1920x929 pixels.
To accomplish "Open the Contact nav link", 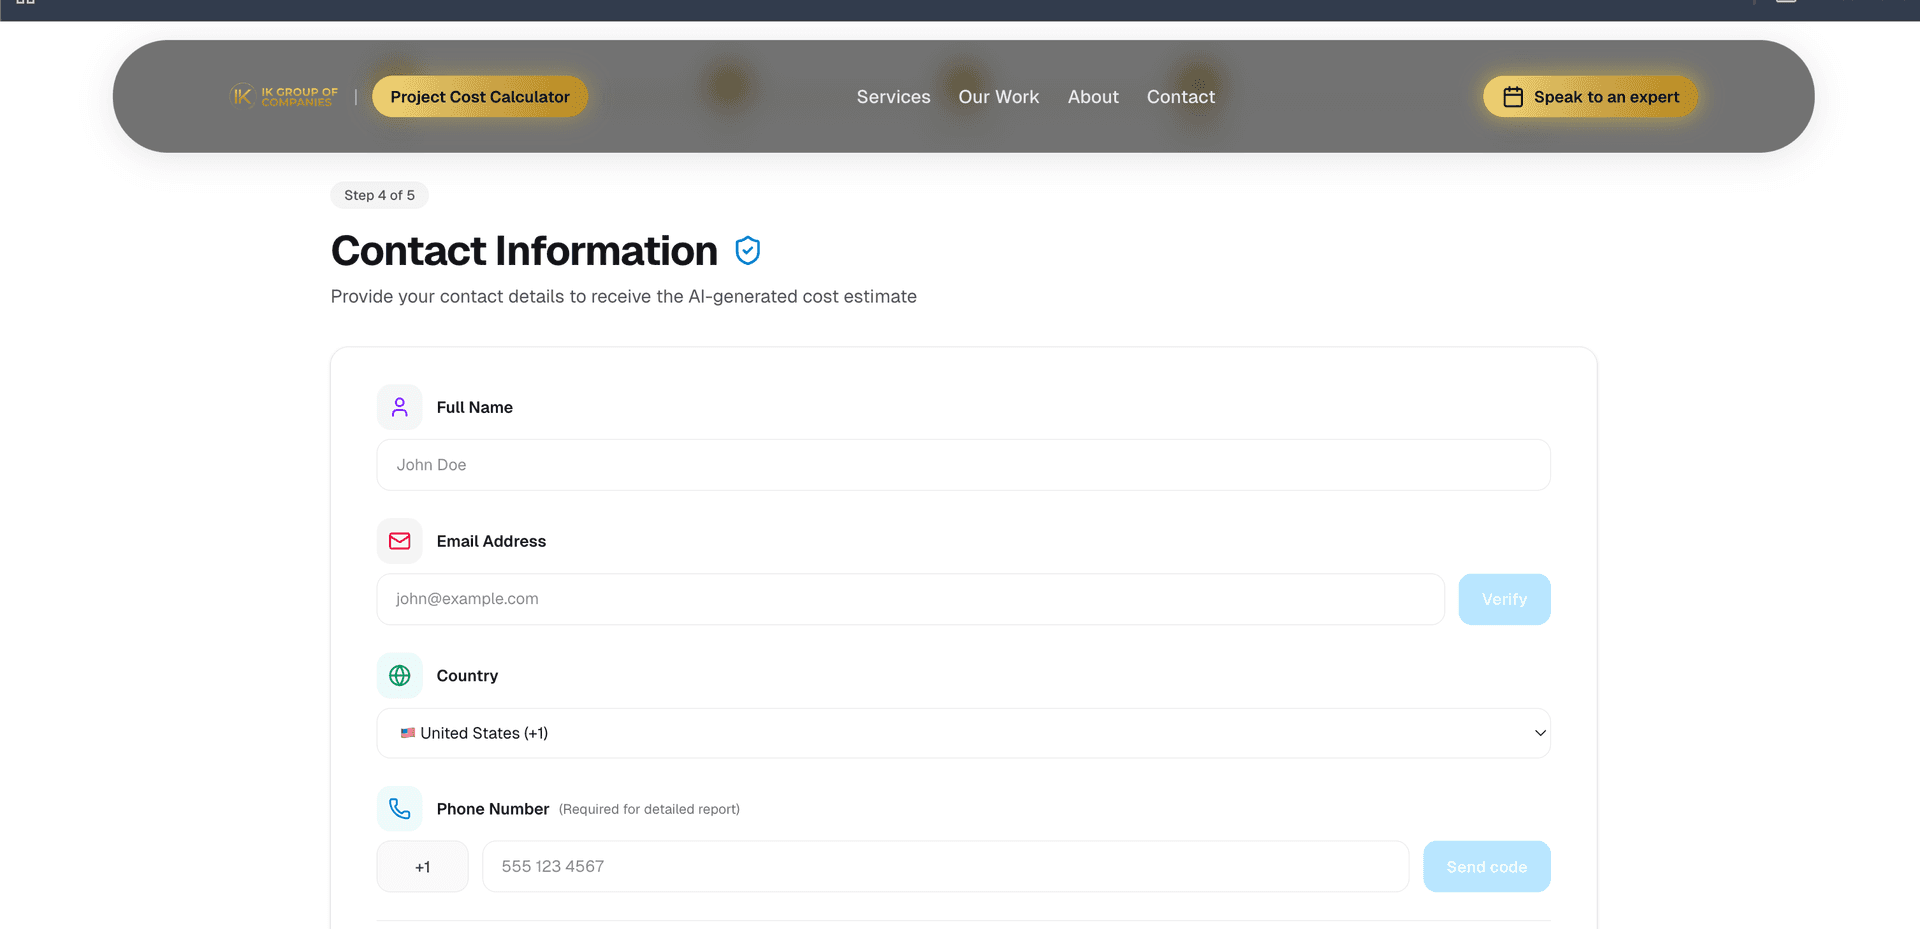I will [x=1181, y=97].
